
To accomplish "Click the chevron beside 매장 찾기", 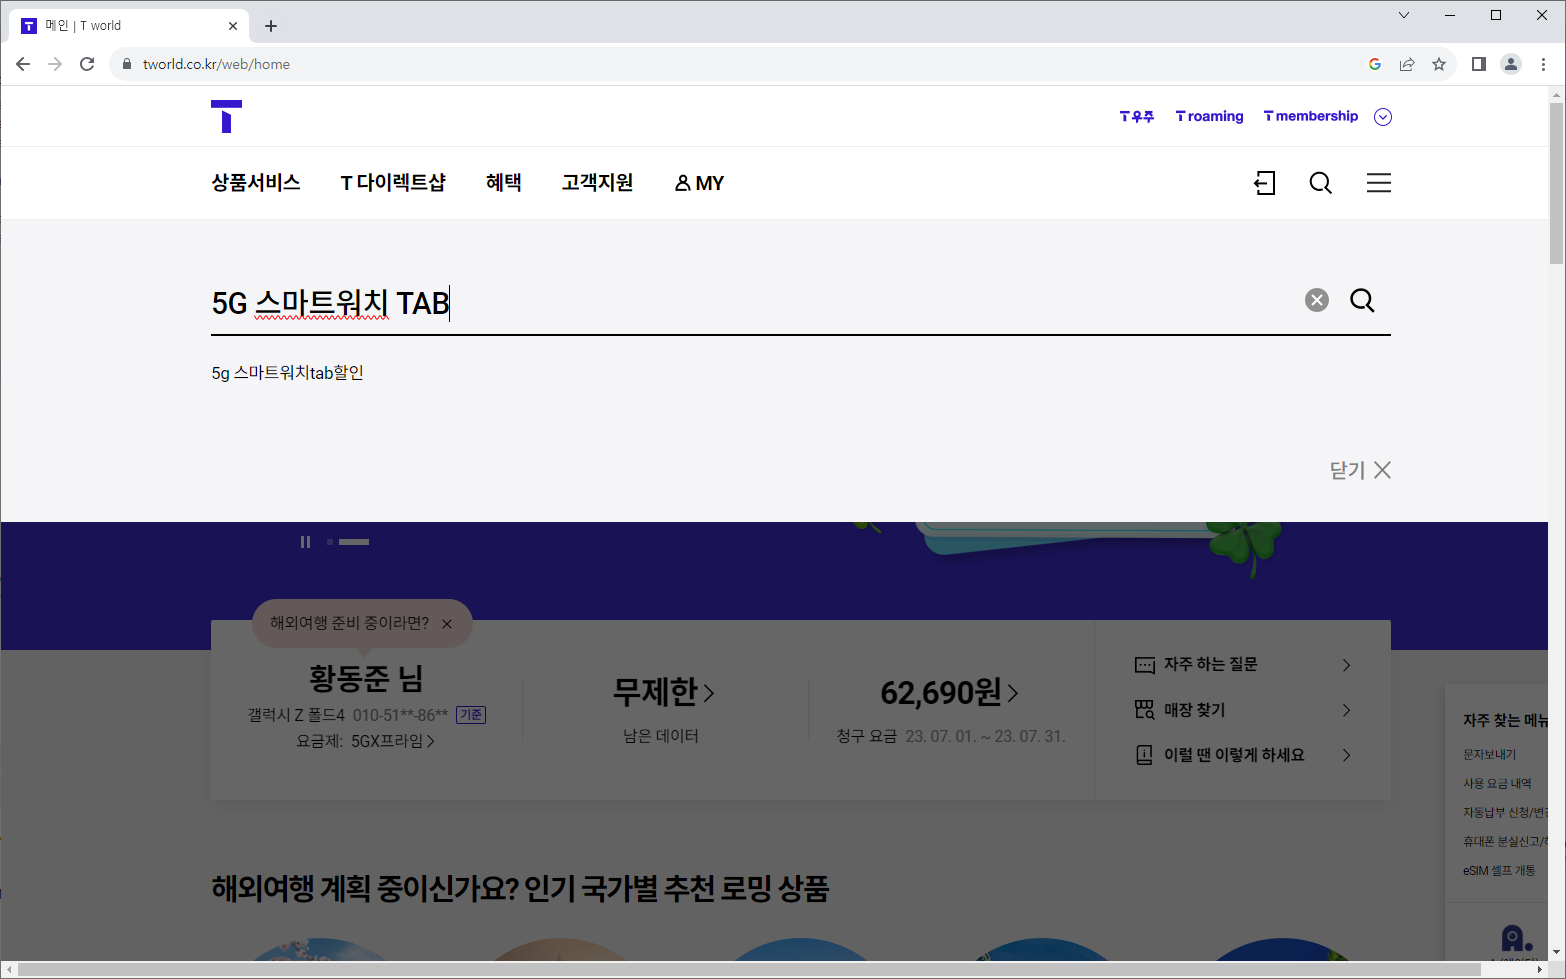I will (x=1347, y=710).
